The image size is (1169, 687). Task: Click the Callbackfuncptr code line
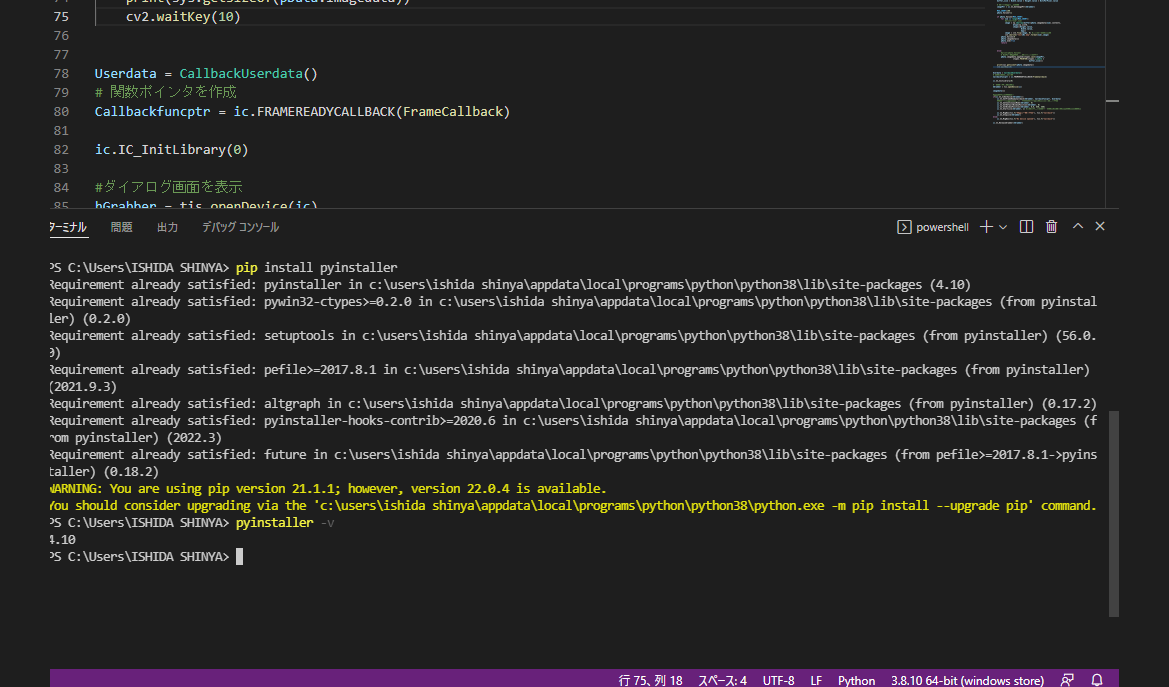tap(302, 111)
